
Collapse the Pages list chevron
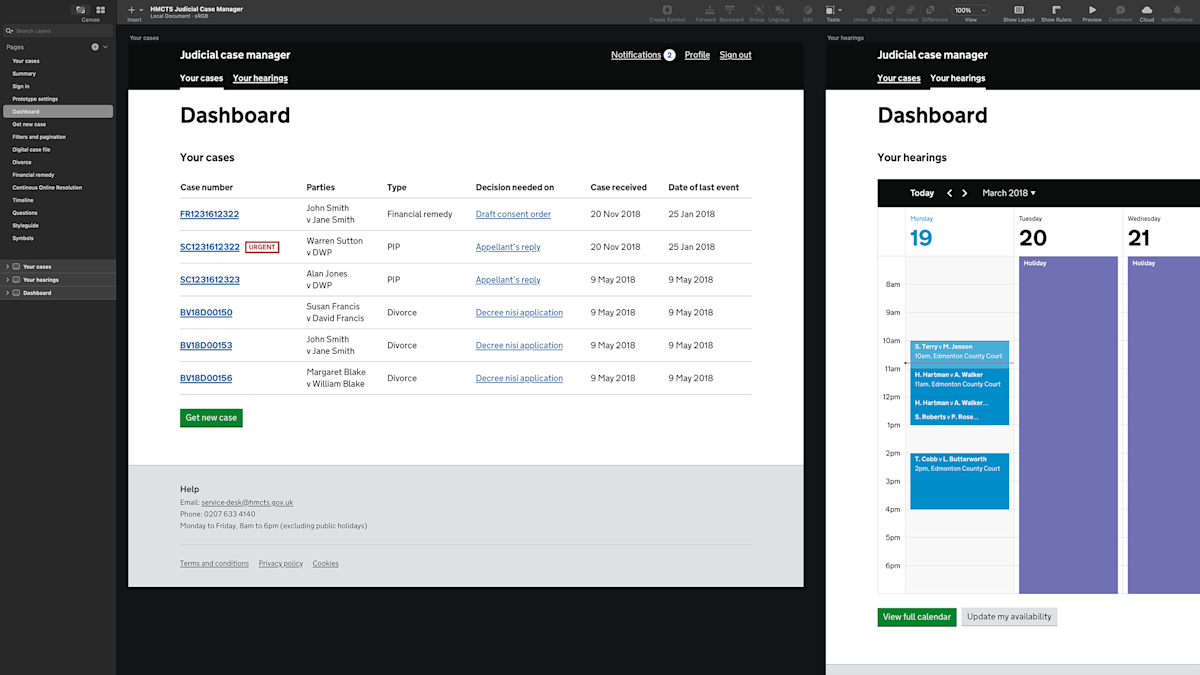coord(105,47)
